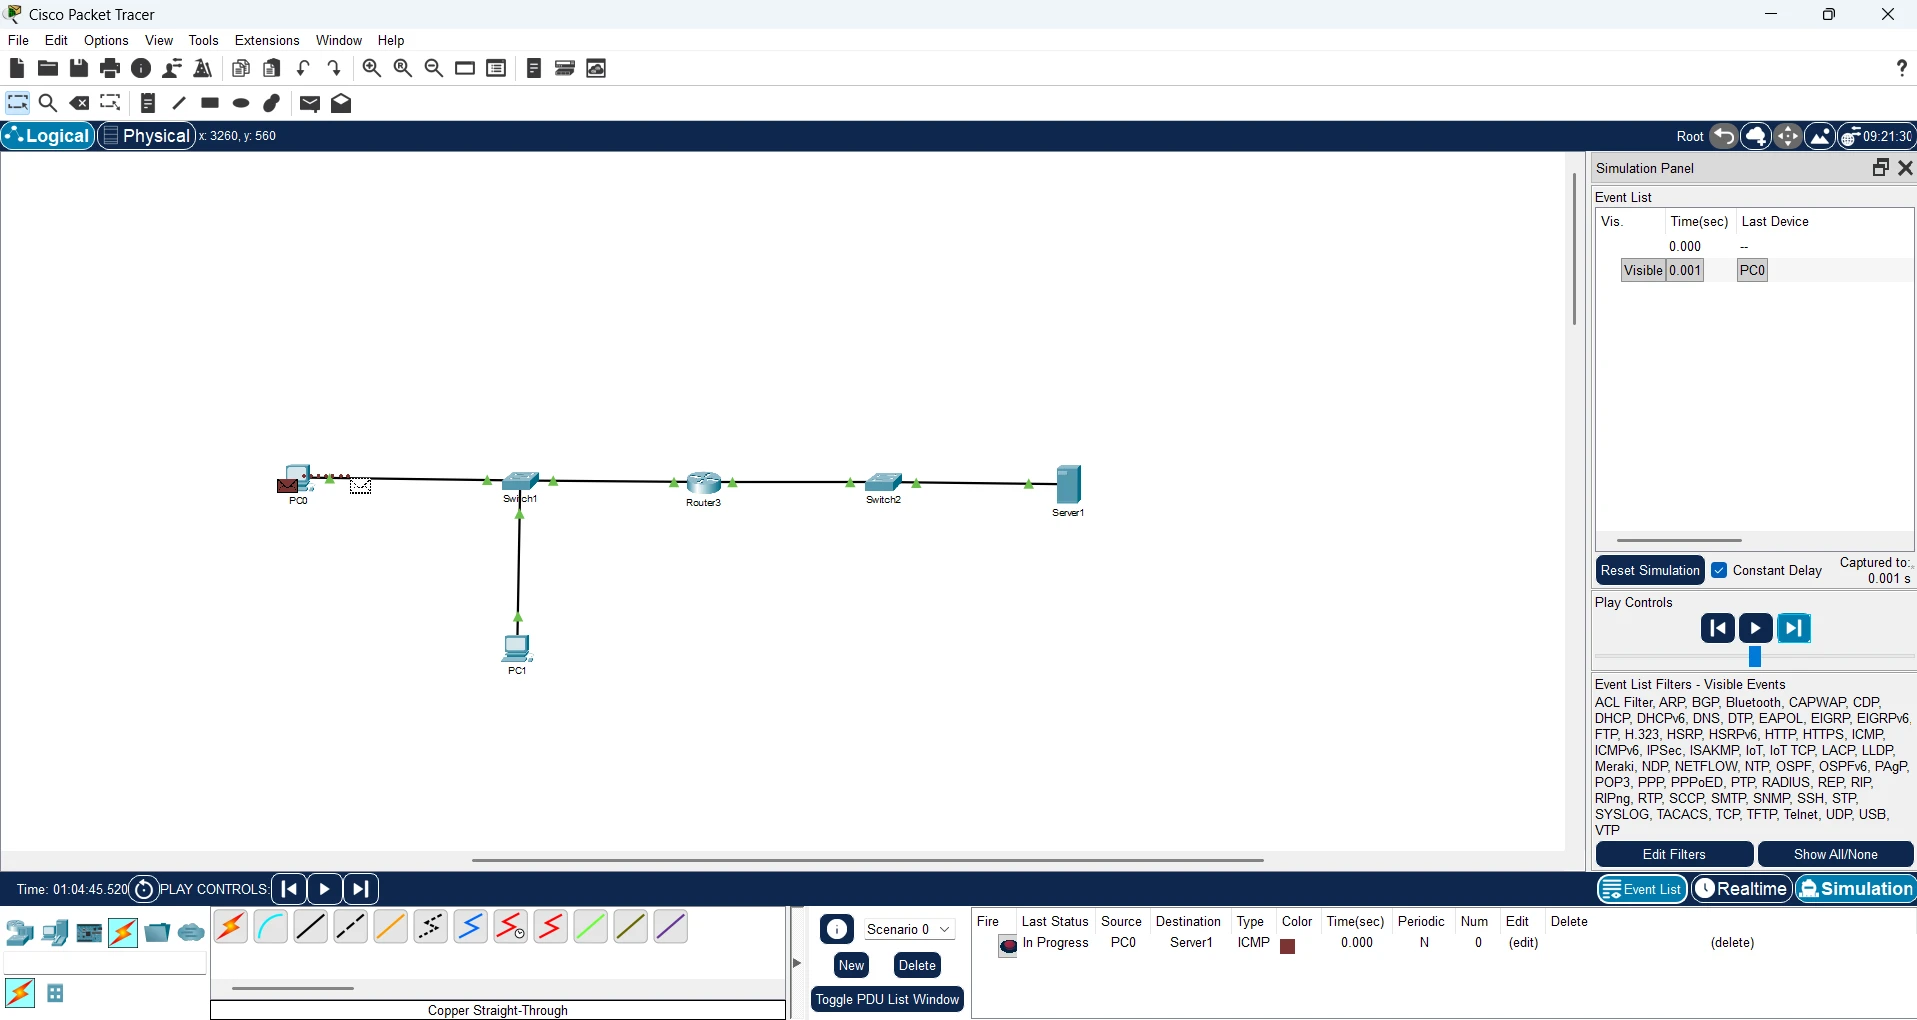Open Edit Filters for events
This screenshot has height=1020, width=1917.
(x=1674, y=854)
